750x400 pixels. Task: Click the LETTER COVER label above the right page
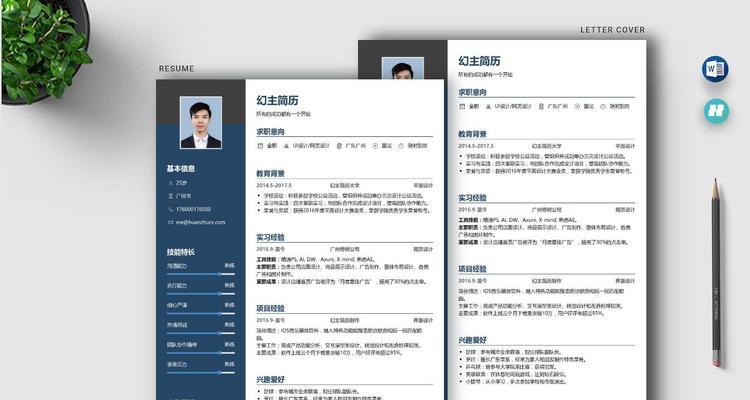(612, 30)
